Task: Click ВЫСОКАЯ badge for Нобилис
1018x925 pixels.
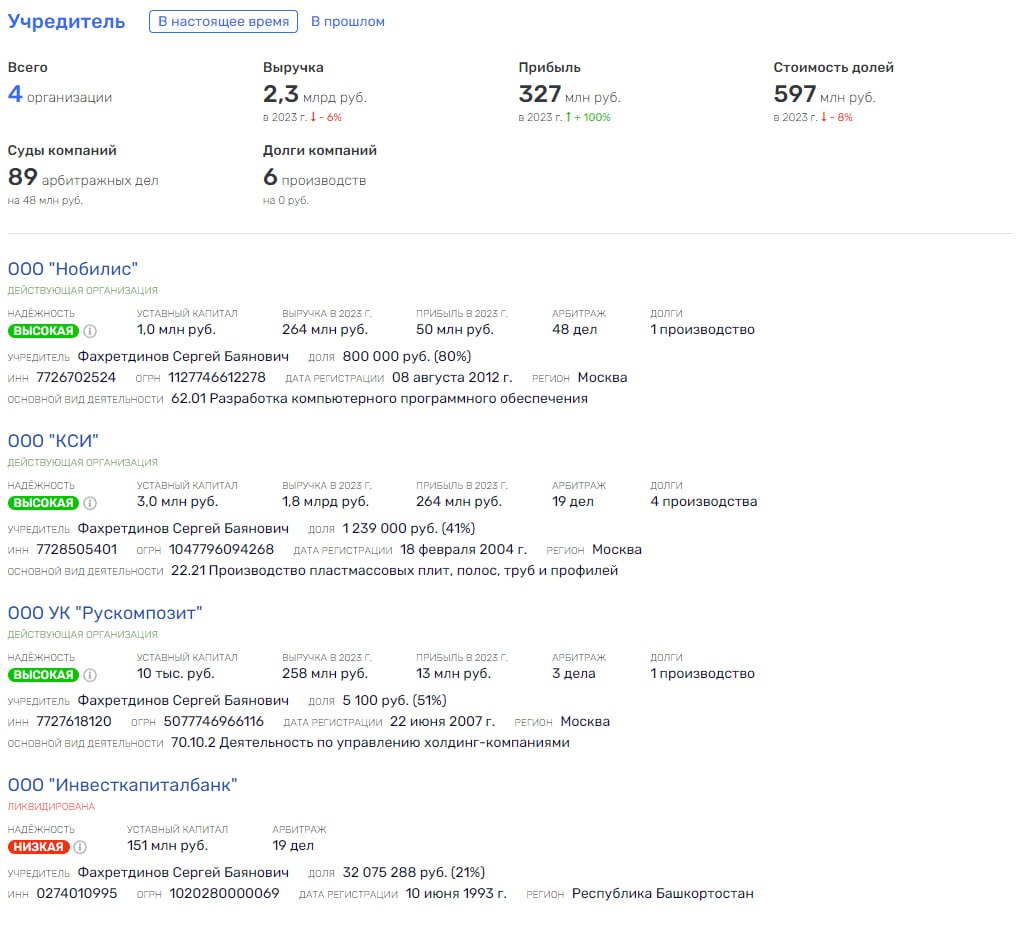Action: 43,331
